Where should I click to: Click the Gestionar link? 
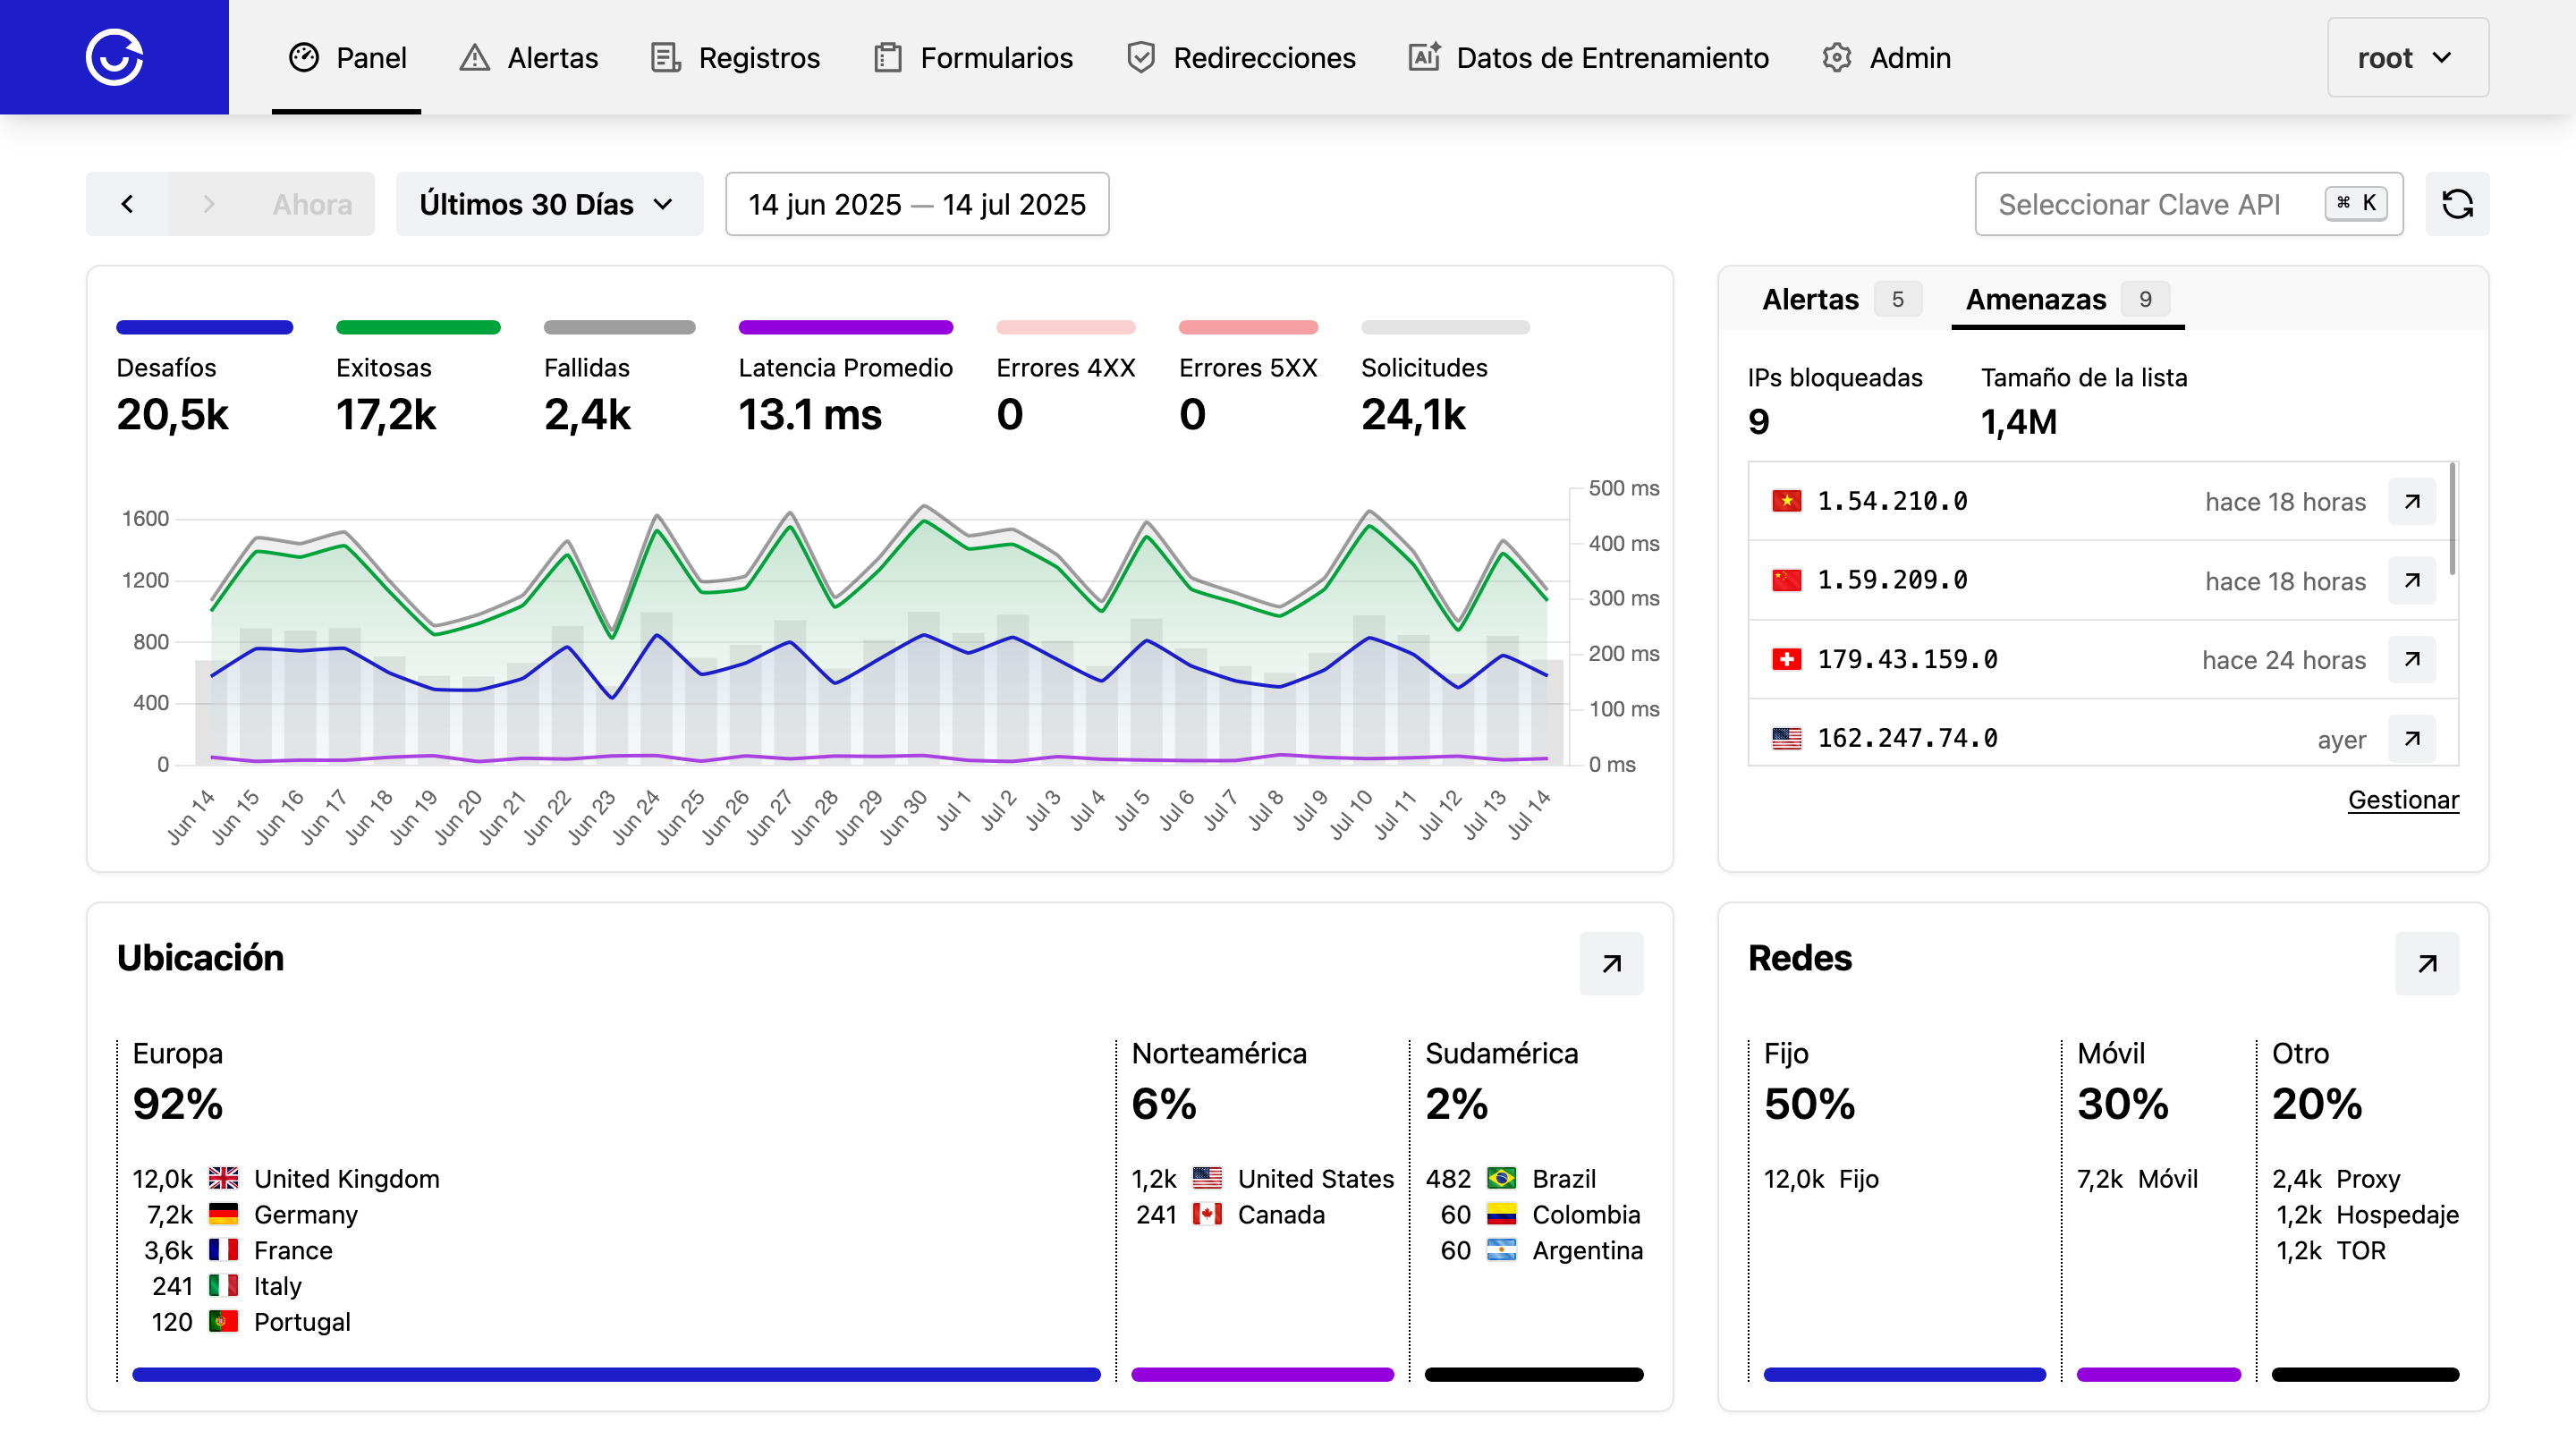click(x=2402, y=800)
